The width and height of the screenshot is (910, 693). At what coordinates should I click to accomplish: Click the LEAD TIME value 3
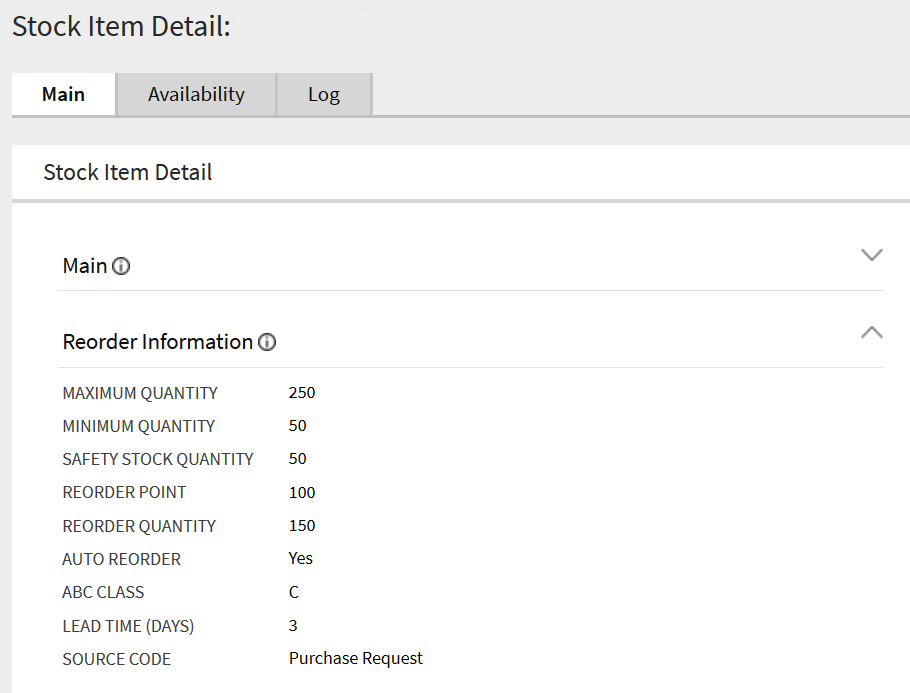click(292, 625)
